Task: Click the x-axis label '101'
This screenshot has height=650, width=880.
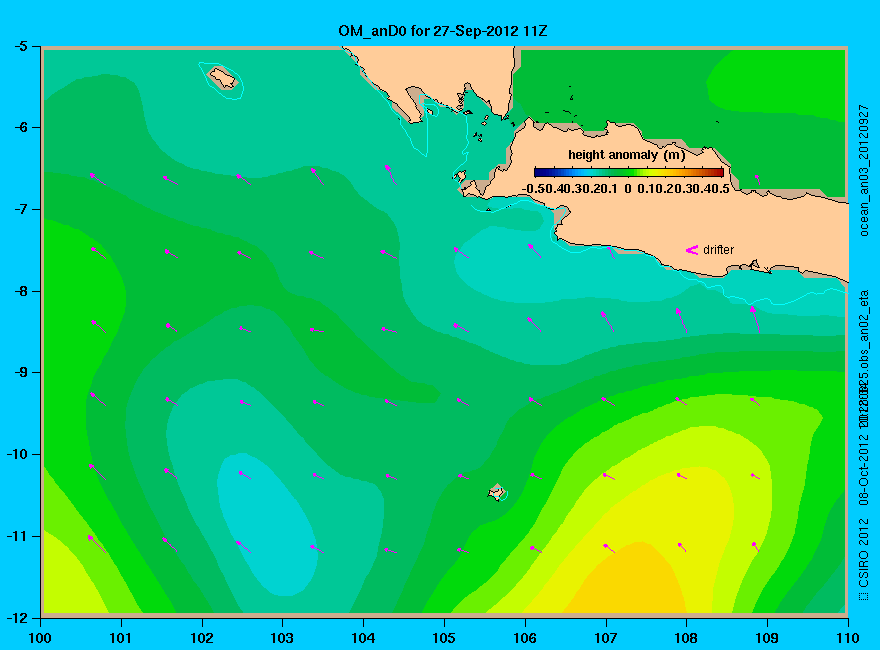Action: [121, 638]
